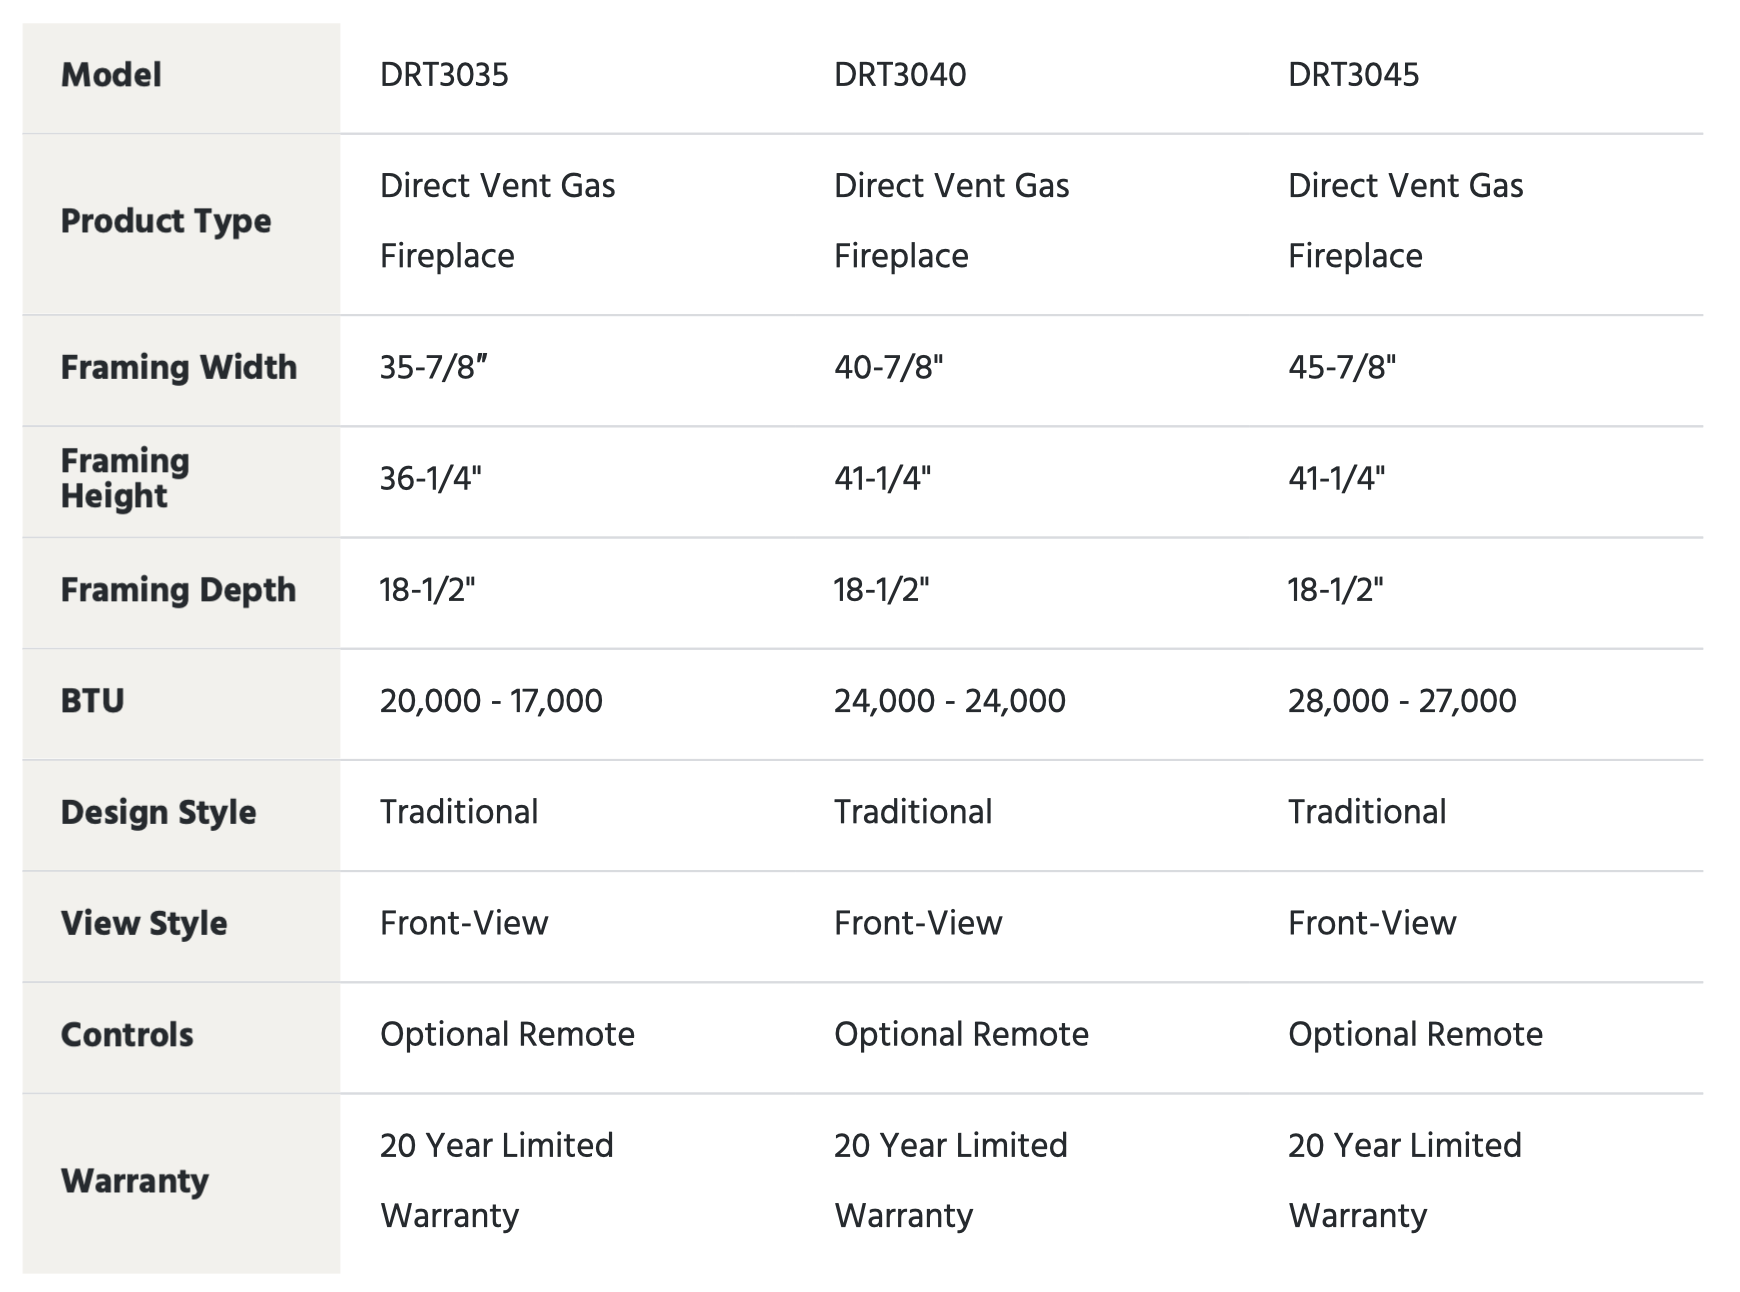Image resolution: width=1740 pixels, height=1292 pixels.
Task: Click the 35-7/8" framing width value
Action: tap(433, 367)
